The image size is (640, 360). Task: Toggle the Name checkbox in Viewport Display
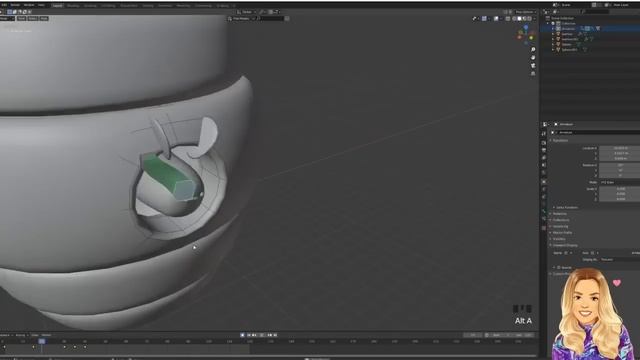[x=566, y=253]
